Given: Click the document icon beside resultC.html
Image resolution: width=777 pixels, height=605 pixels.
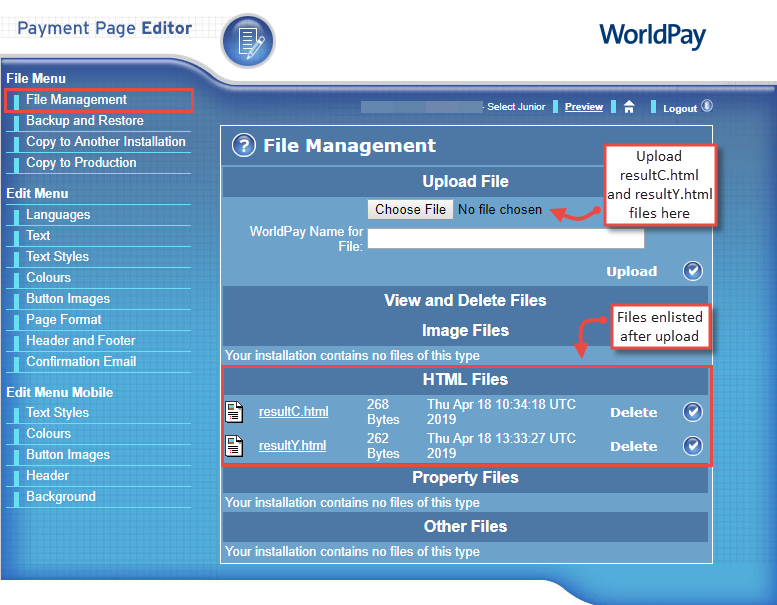Looking at the screenshot, I should pyautogui.click(x=234, y=412).
